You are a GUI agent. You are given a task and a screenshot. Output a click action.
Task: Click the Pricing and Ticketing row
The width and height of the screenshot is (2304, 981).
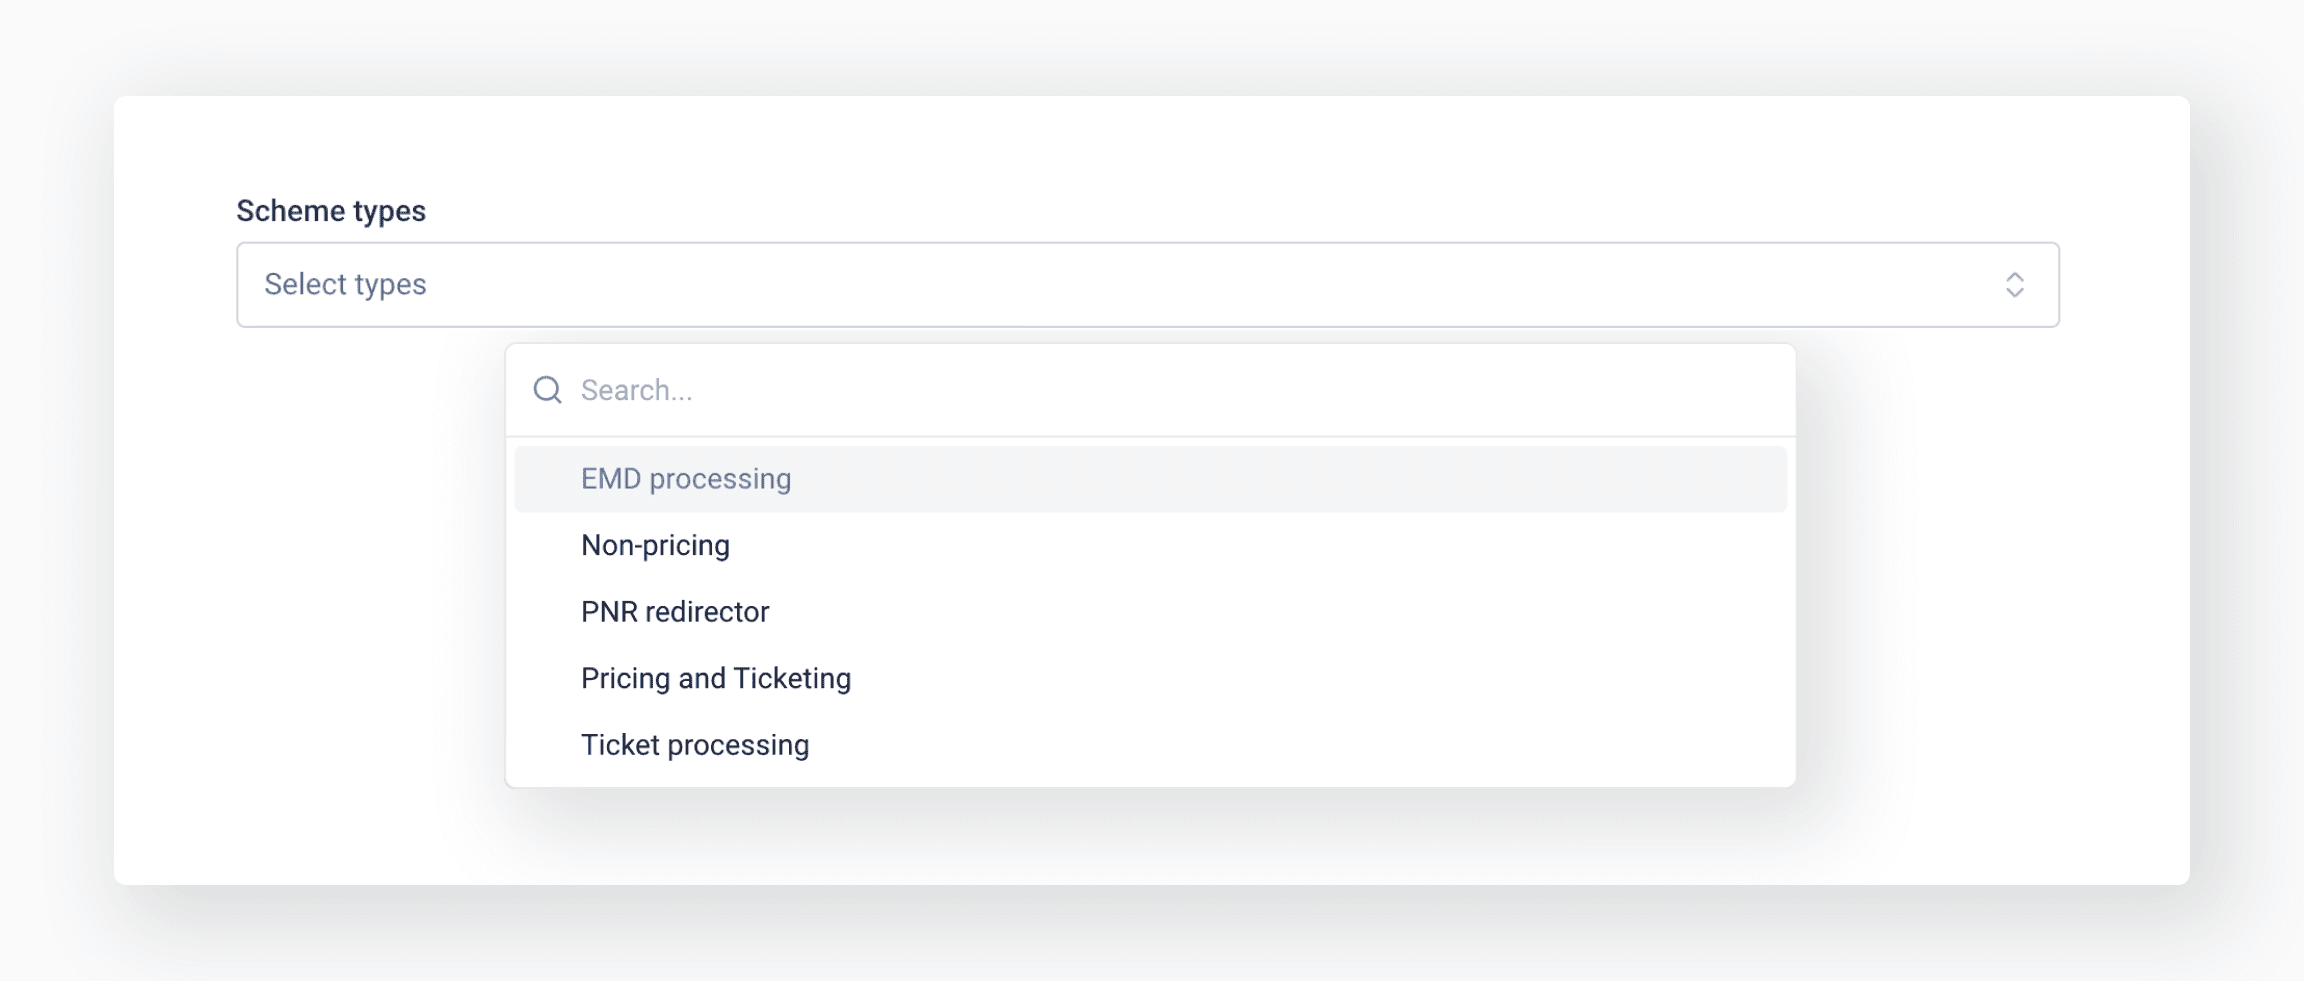1150,679
